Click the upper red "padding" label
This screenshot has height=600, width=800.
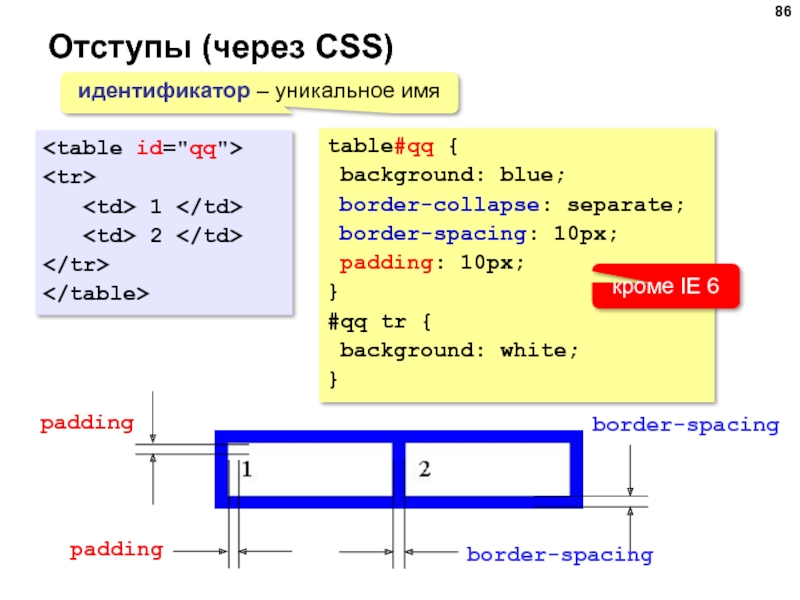pos(87,423)
